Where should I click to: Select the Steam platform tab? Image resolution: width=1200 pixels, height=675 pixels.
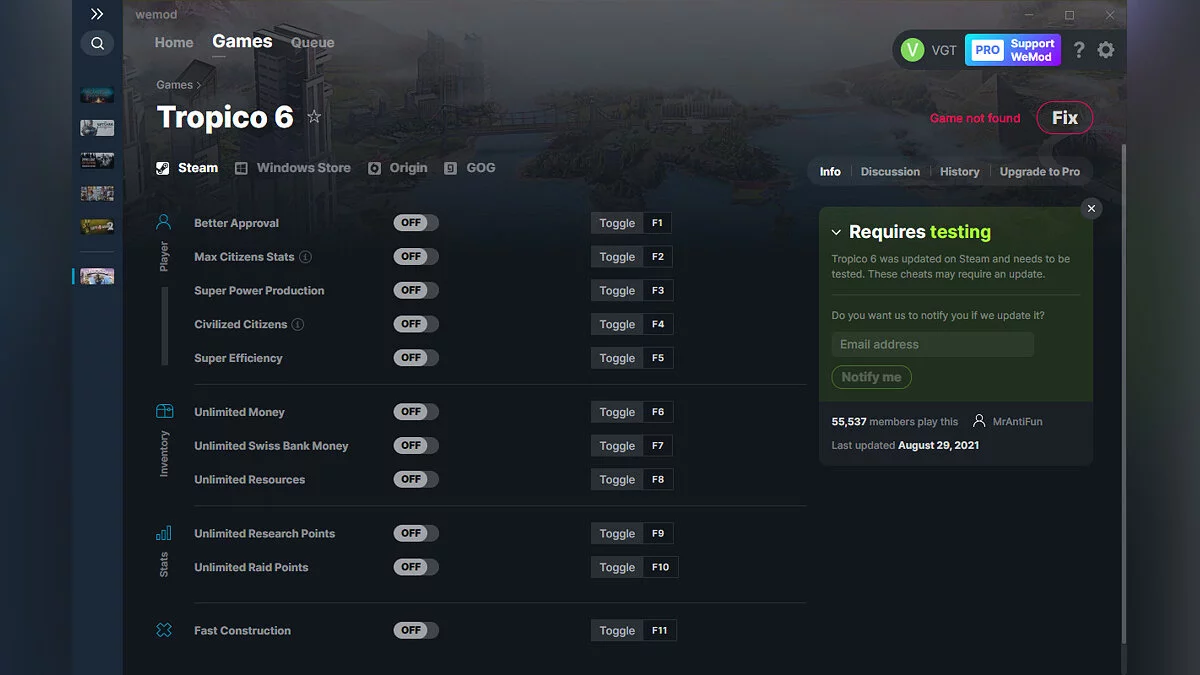pyautogui.click(x=187, y=168)
